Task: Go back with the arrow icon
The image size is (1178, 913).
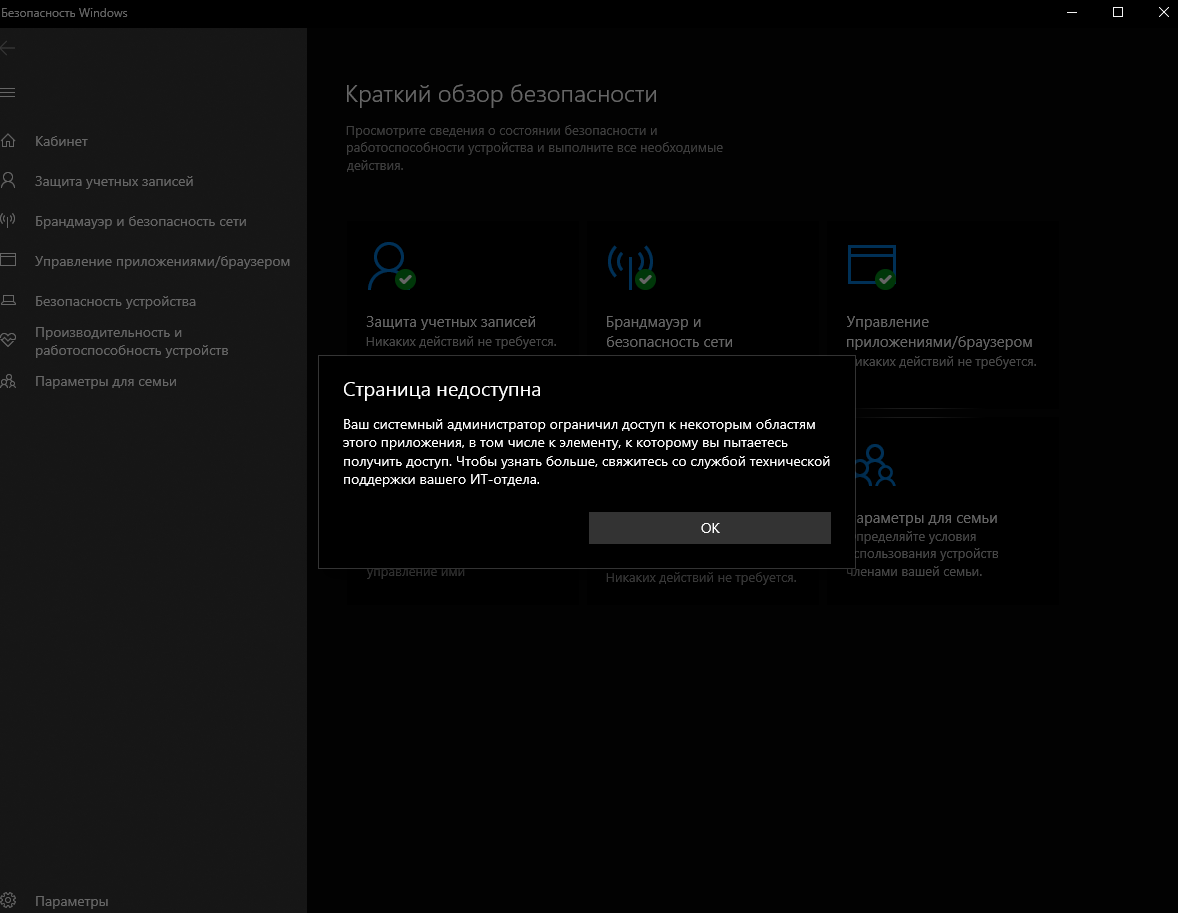Action: 8,49
